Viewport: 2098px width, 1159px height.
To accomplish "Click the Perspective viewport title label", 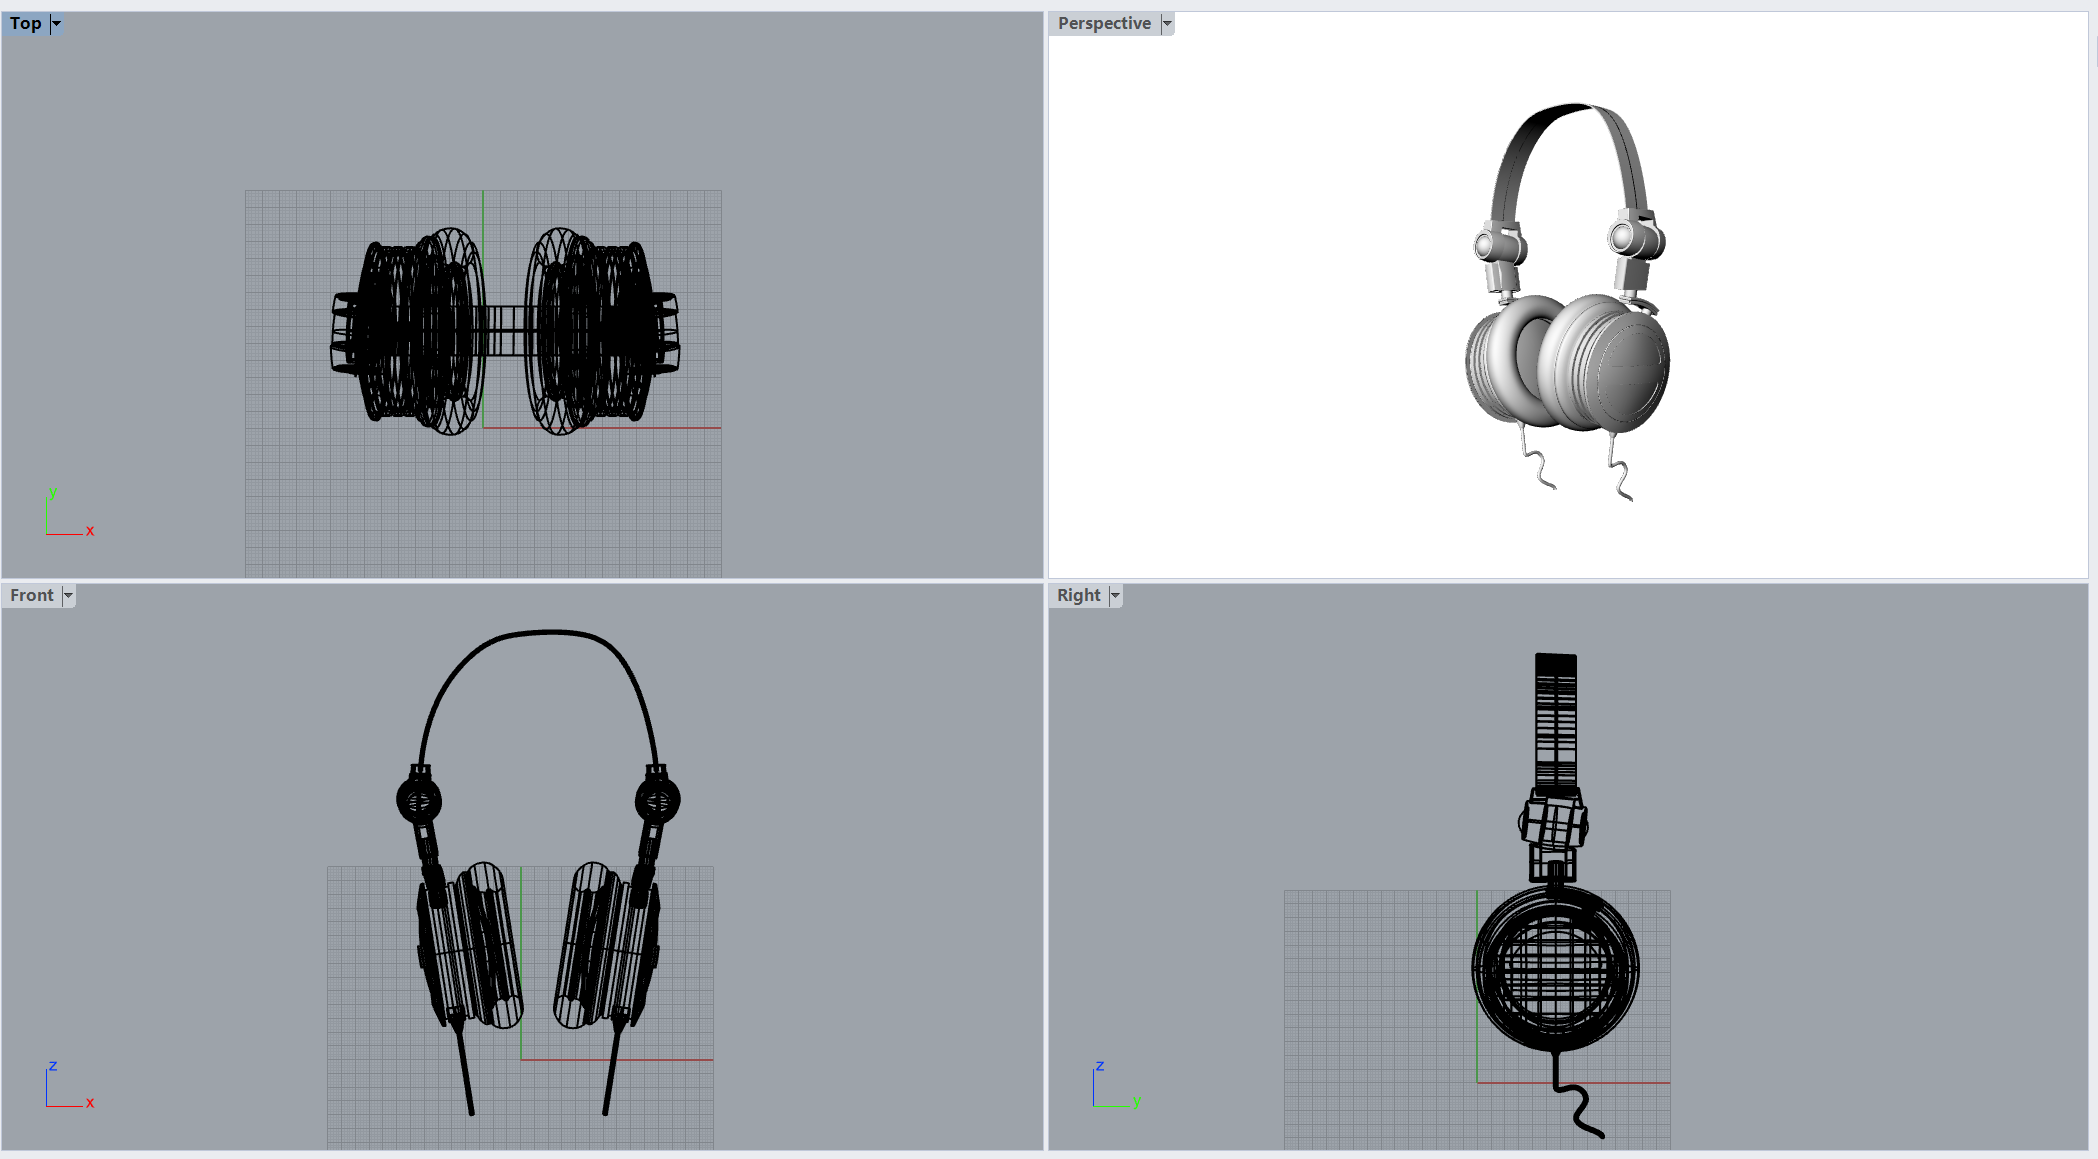I will 1103,23.
